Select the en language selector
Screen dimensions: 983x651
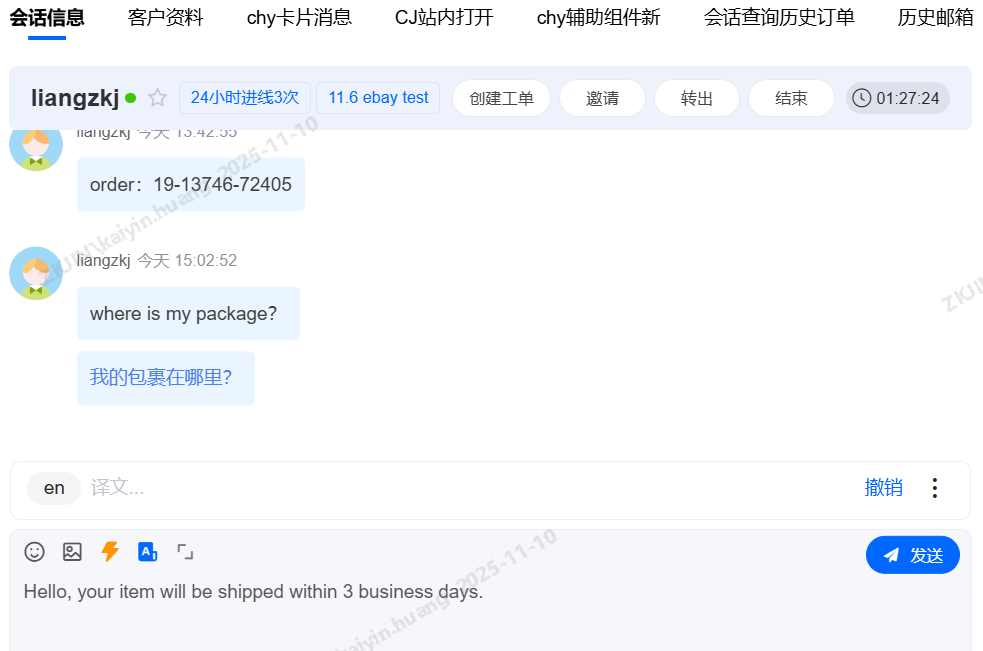(54, 489)
